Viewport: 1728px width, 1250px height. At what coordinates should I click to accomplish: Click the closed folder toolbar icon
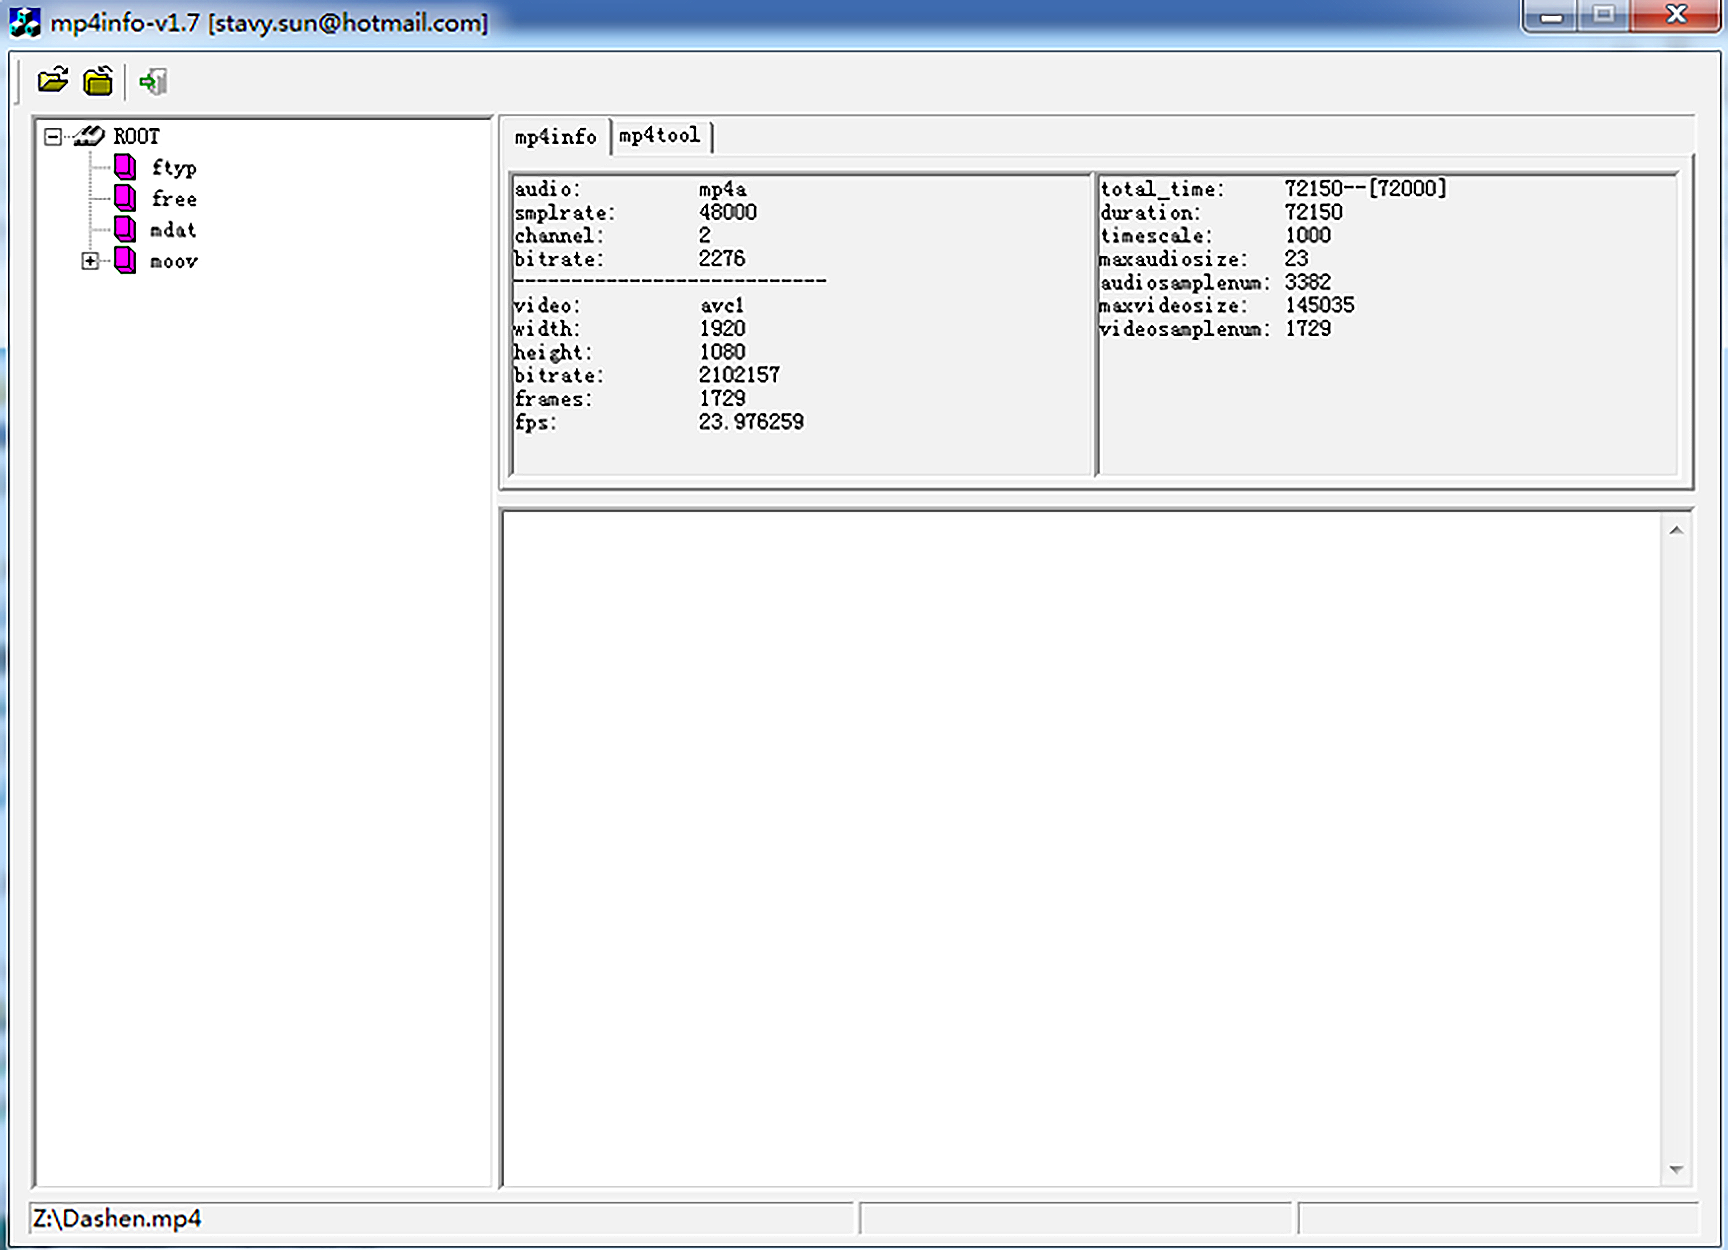[98, 81]
